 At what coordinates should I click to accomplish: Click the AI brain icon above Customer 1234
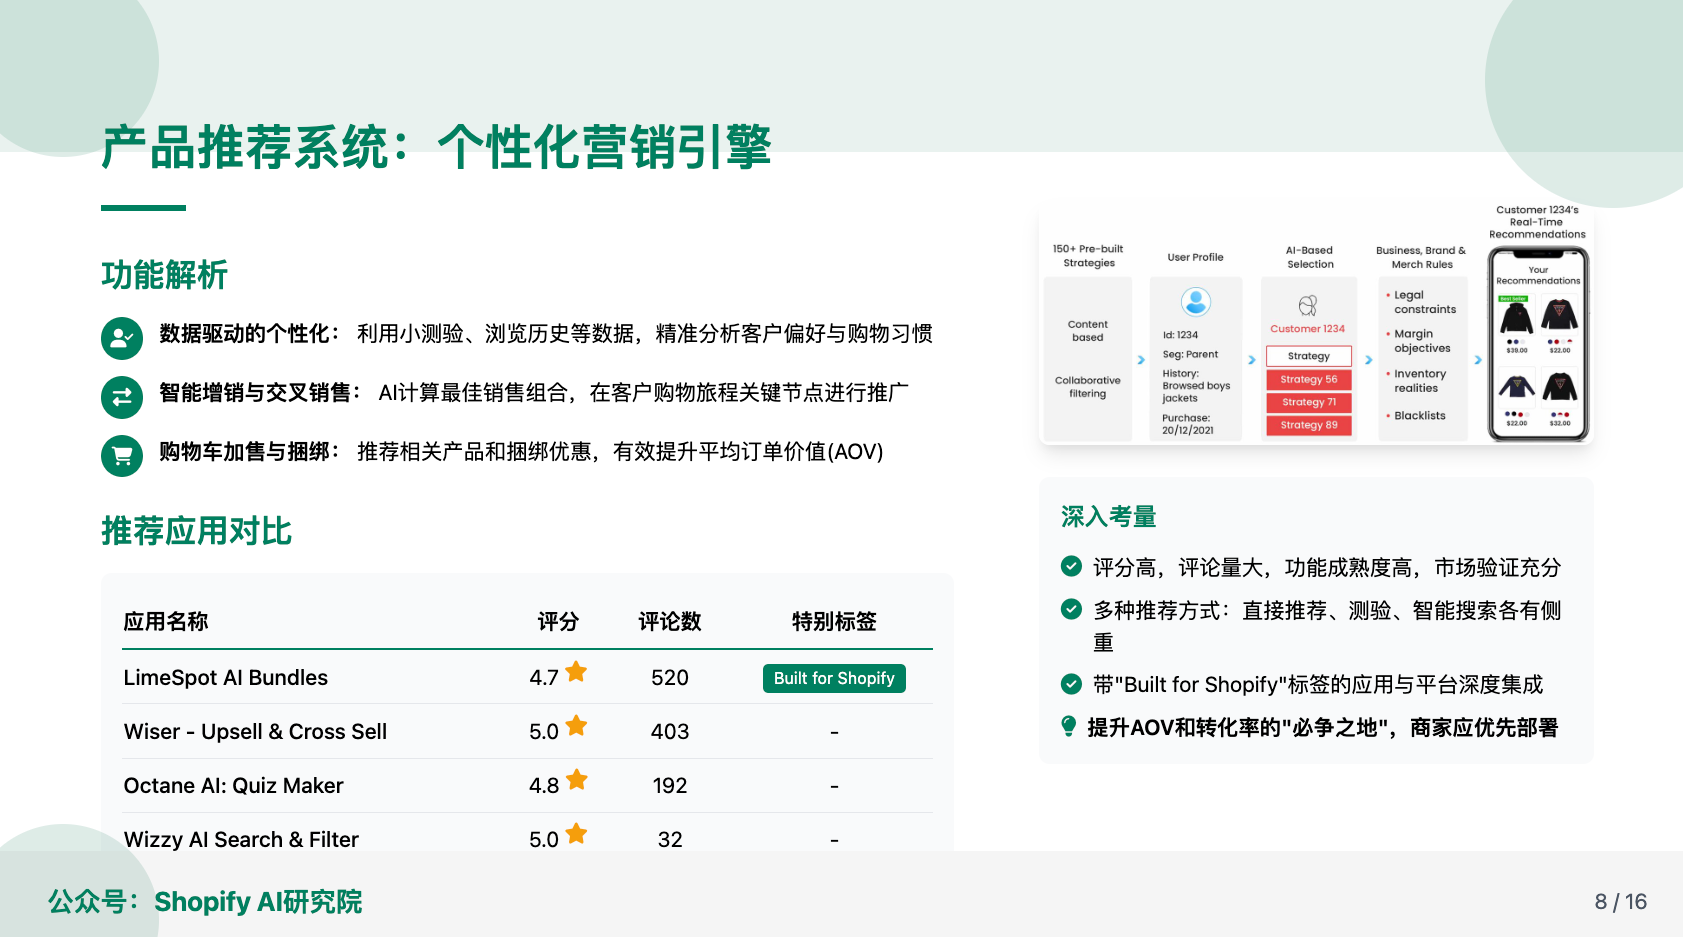tap(1308, 305)
